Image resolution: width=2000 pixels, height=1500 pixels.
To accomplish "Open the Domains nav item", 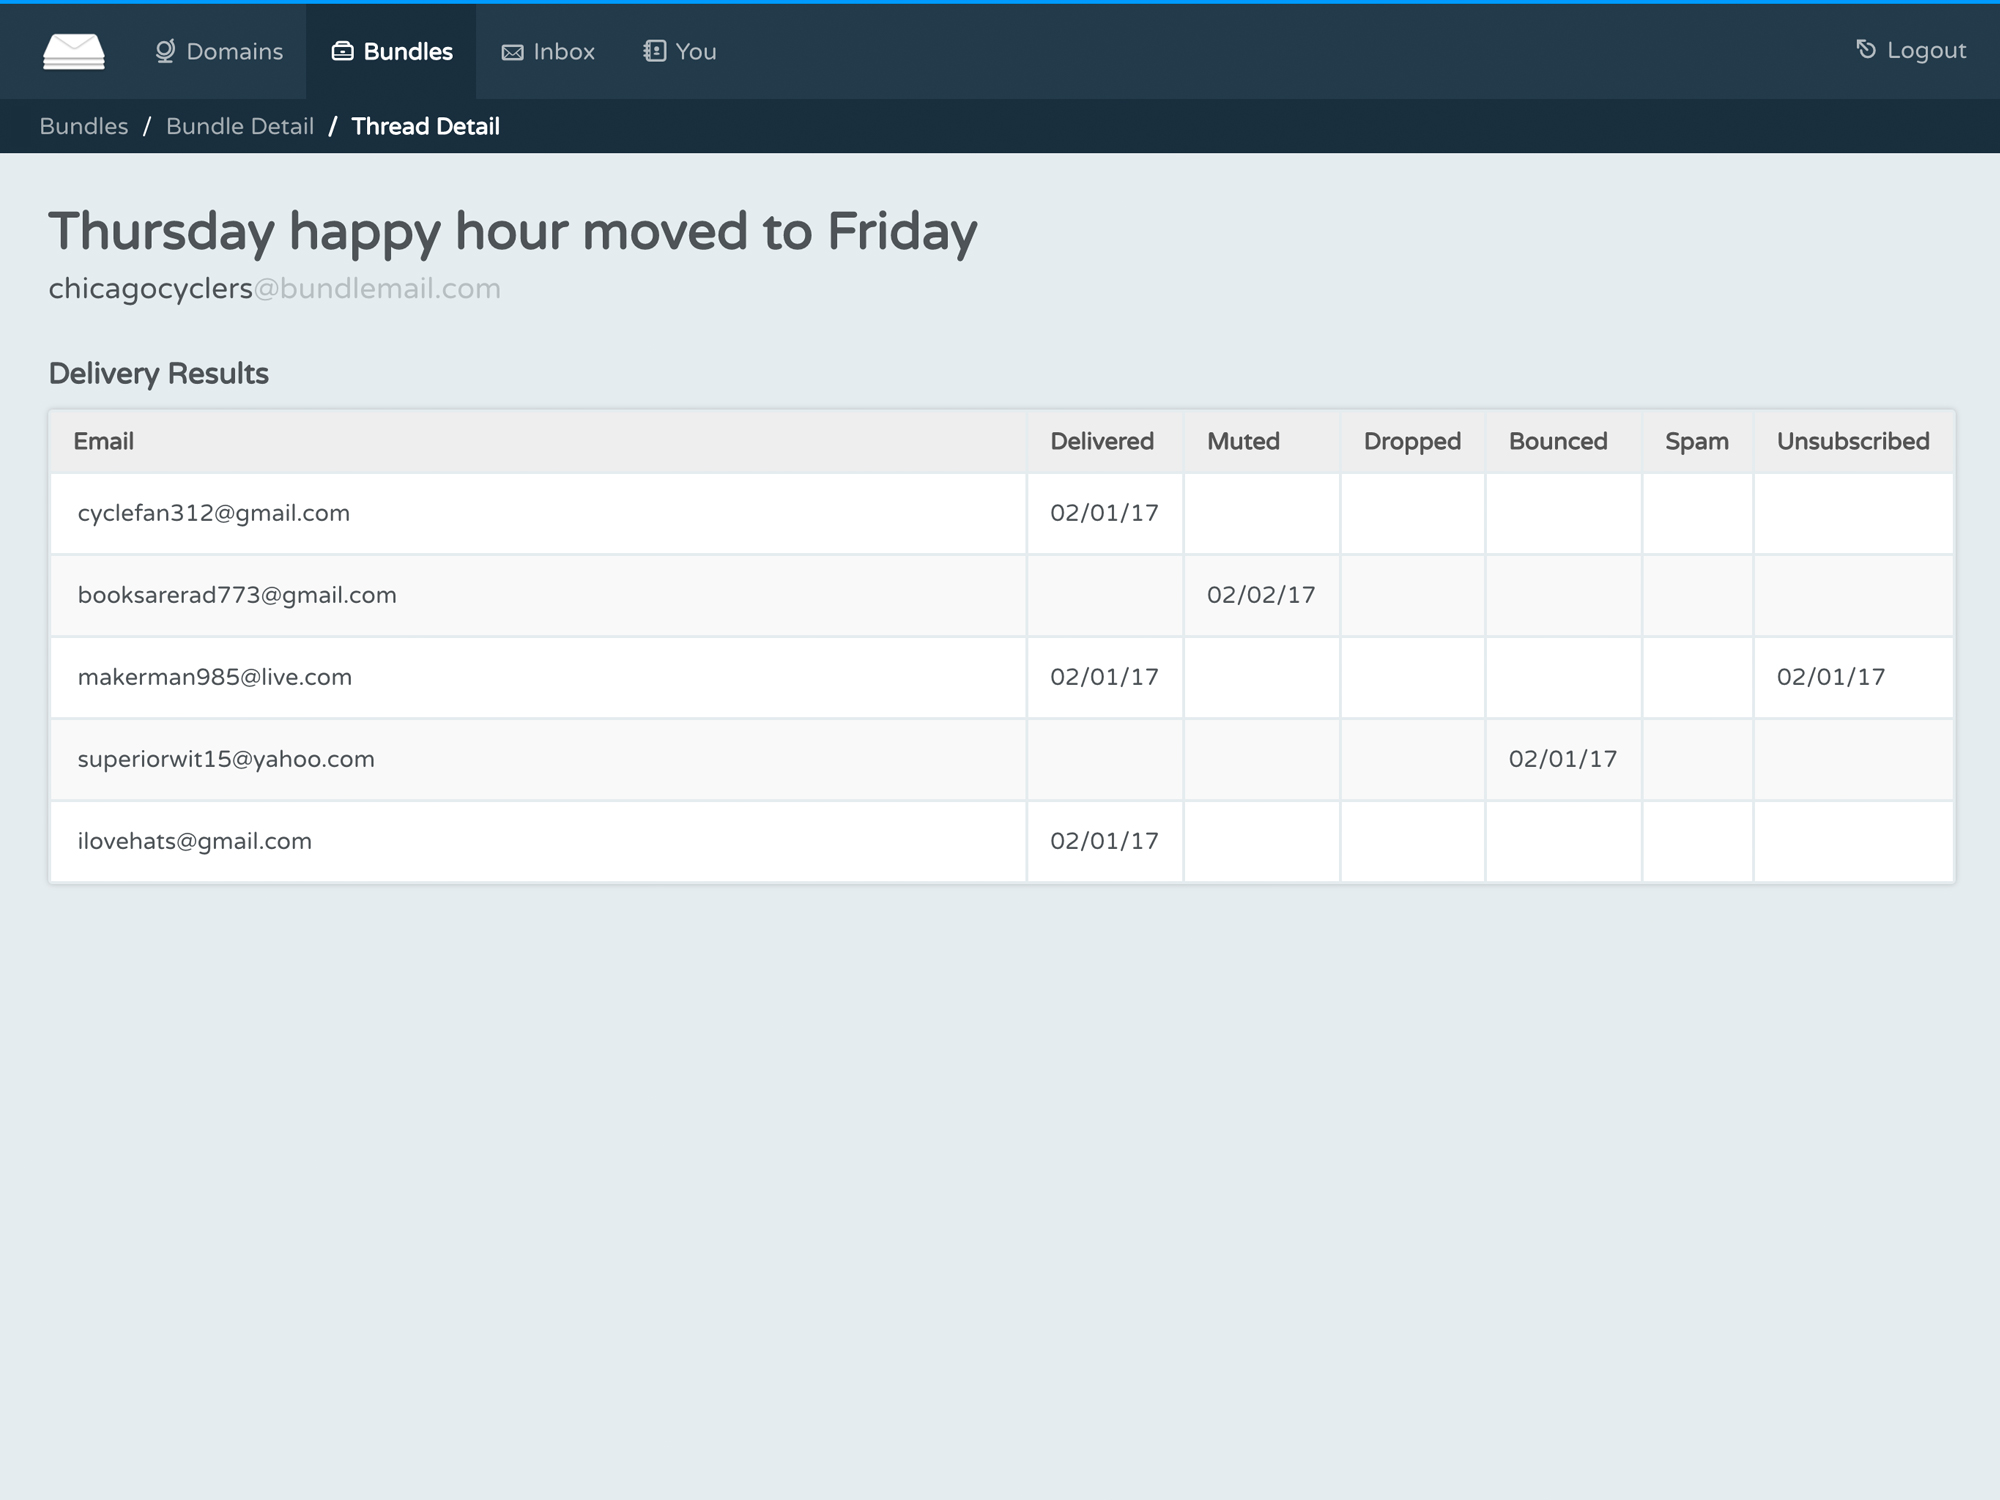I will (x=219, y=51).
